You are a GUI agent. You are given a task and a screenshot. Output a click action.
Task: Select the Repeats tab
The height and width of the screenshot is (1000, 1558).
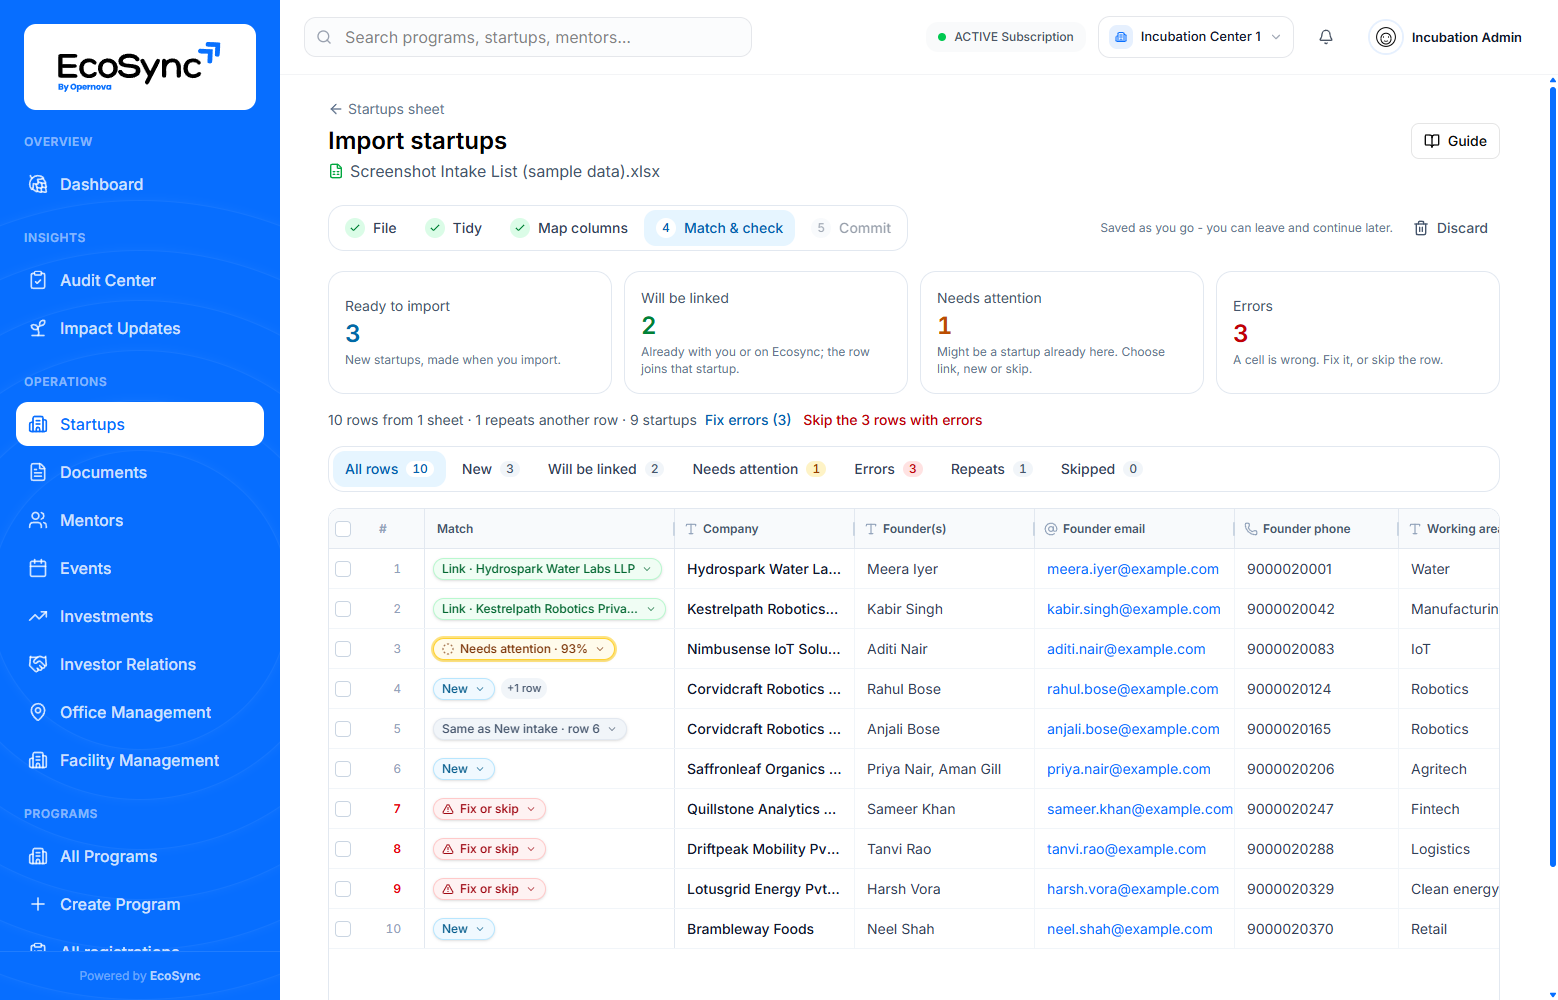(990, 469)
